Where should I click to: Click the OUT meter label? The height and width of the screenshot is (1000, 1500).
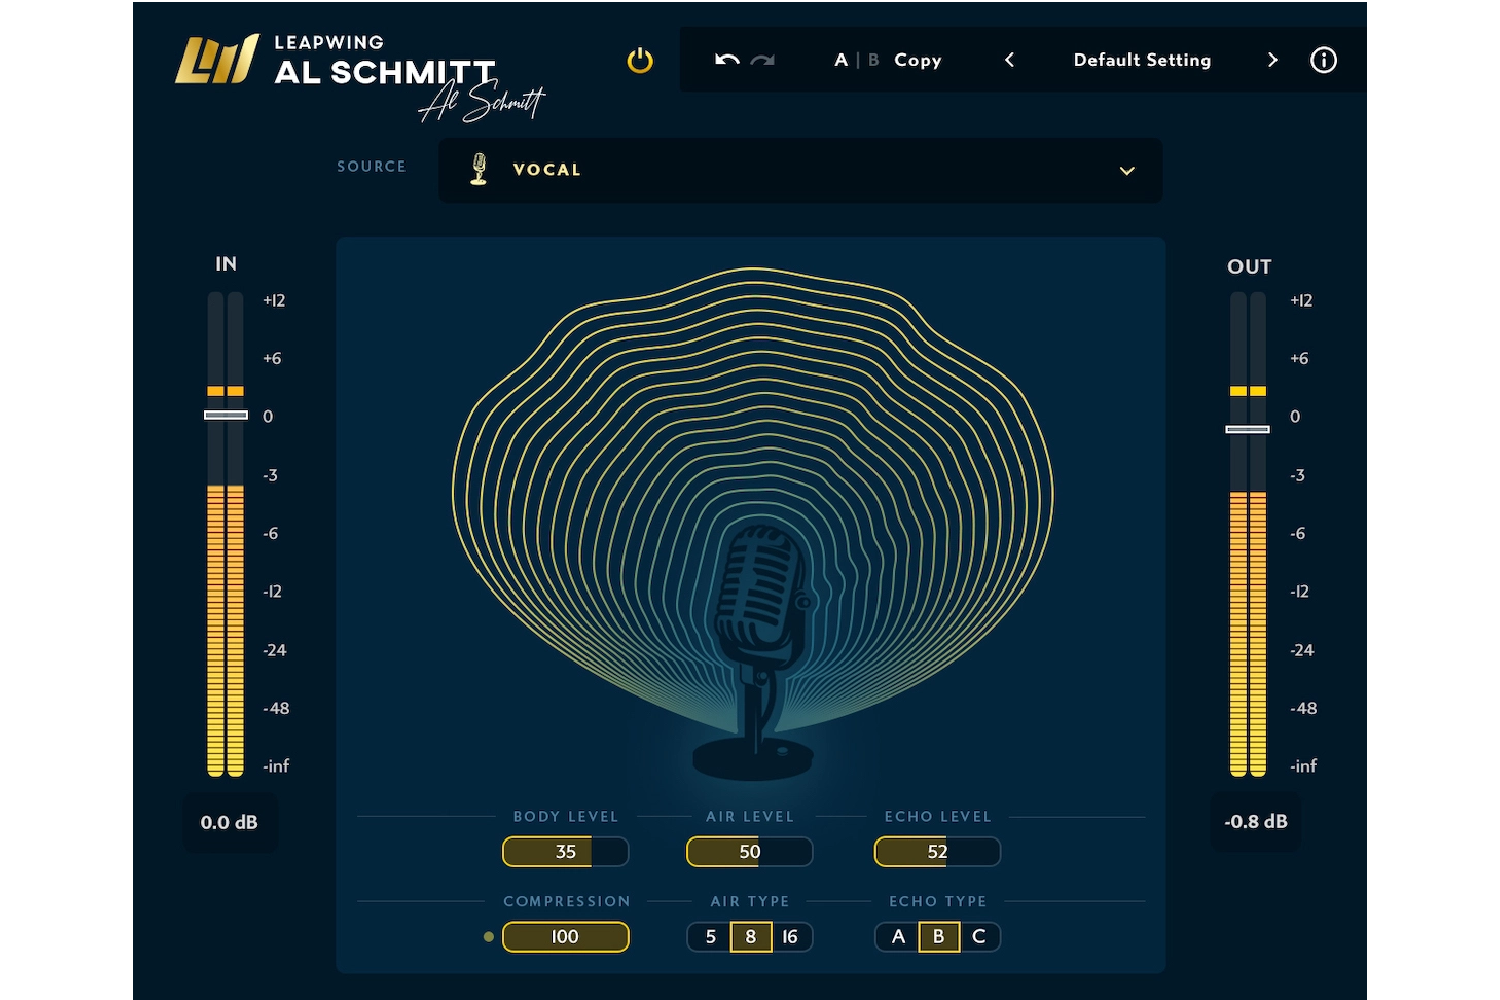click(x=1249, y=267)
